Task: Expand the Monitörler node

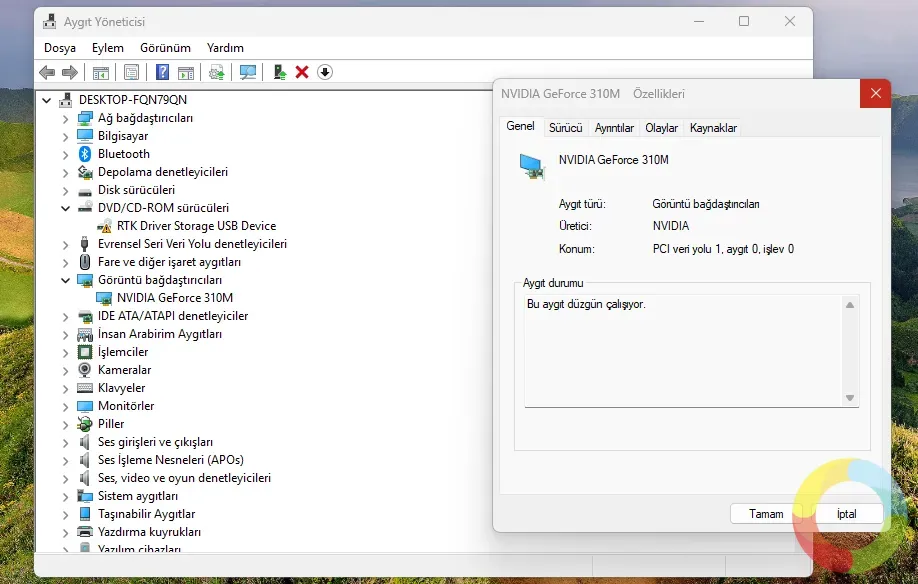Action: click(65, 407)
